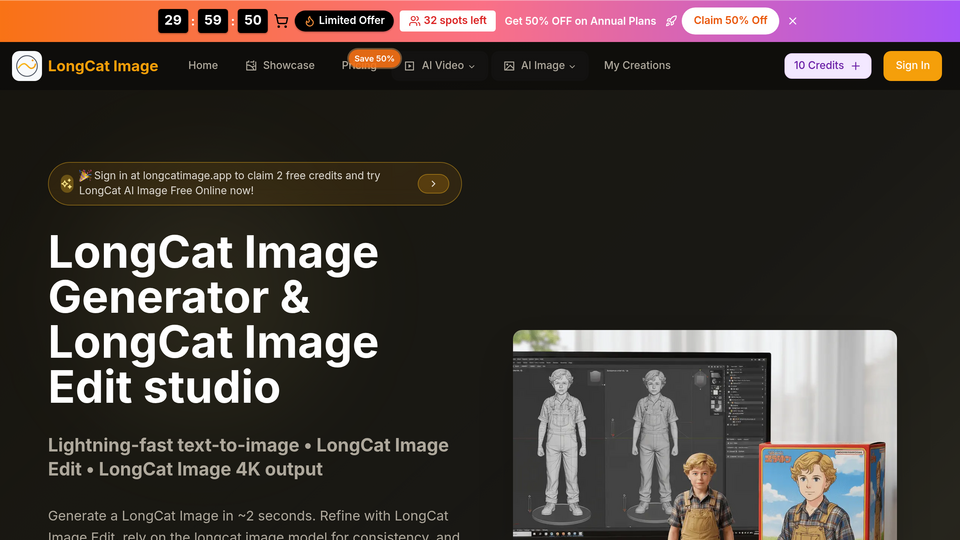This screenshot has width=960, height=540.
Task: Expand the AI Image dropdown menu
Action: click(x=539, y=66)
